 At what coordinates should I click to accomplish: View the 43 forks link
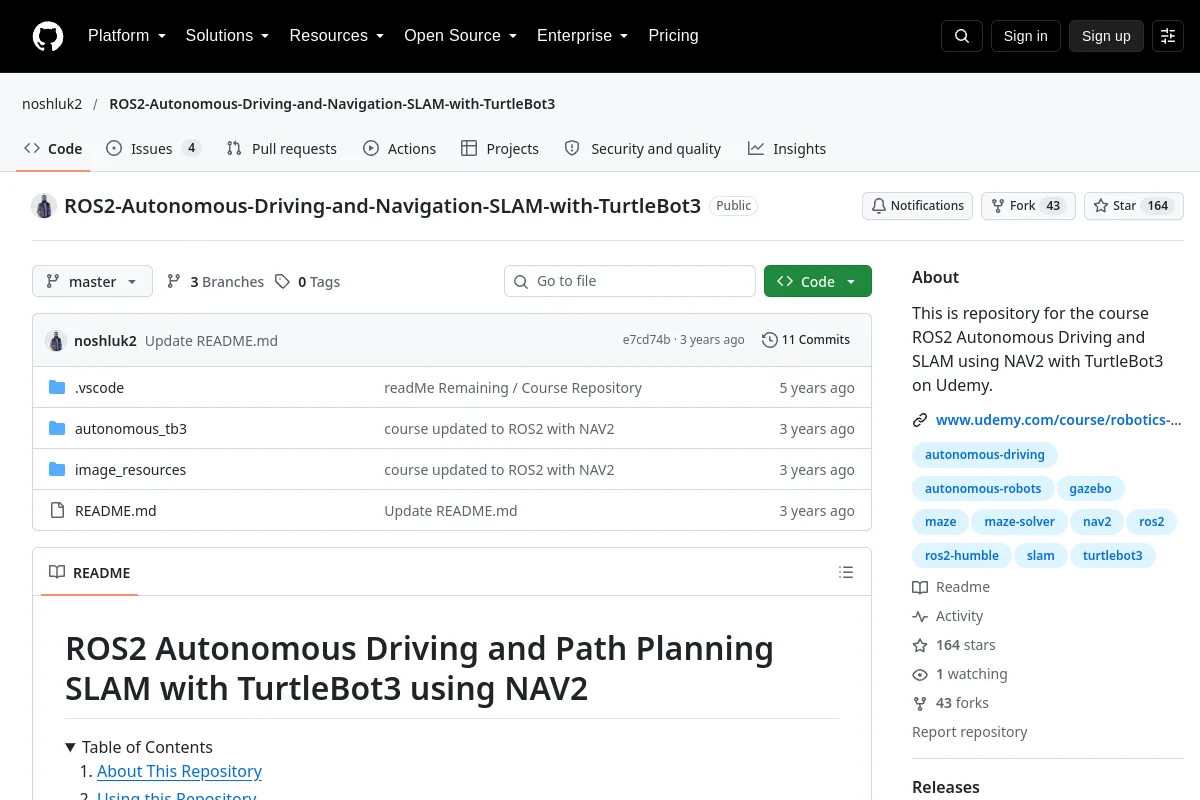point(950,703)
